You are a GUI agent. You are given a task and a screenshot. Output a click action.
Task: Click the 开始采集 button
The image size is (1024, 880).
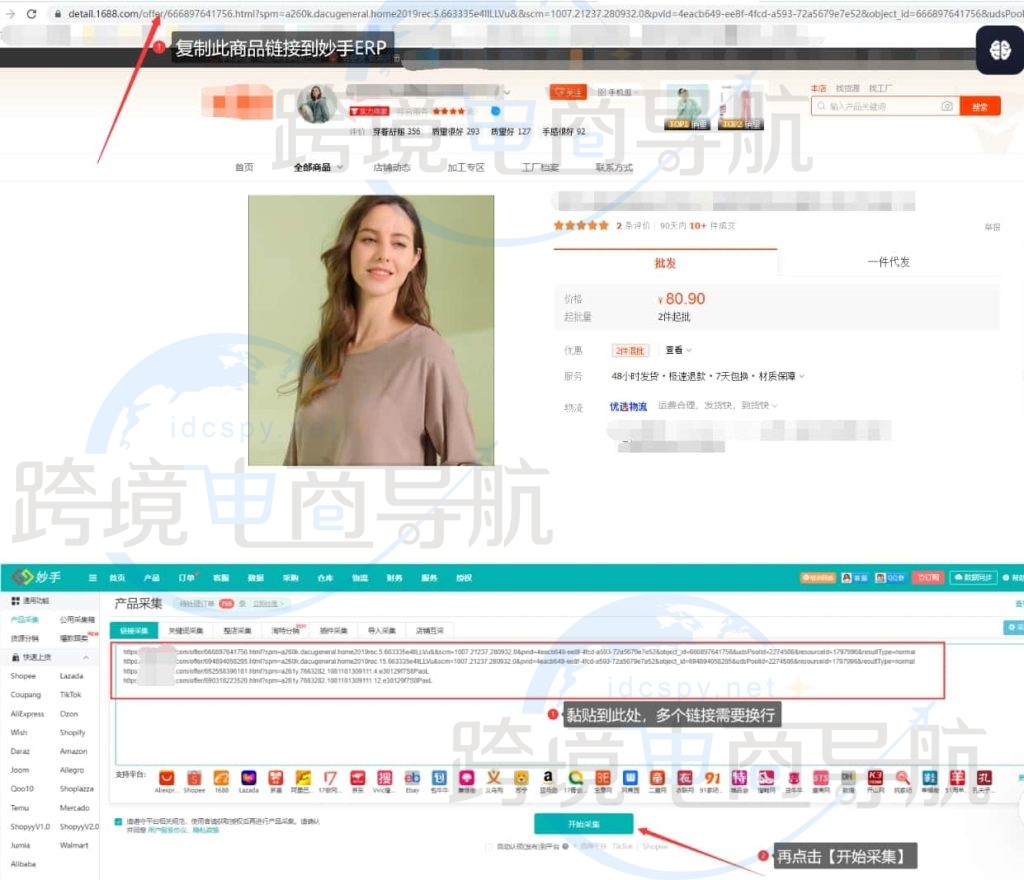point(583,824)
